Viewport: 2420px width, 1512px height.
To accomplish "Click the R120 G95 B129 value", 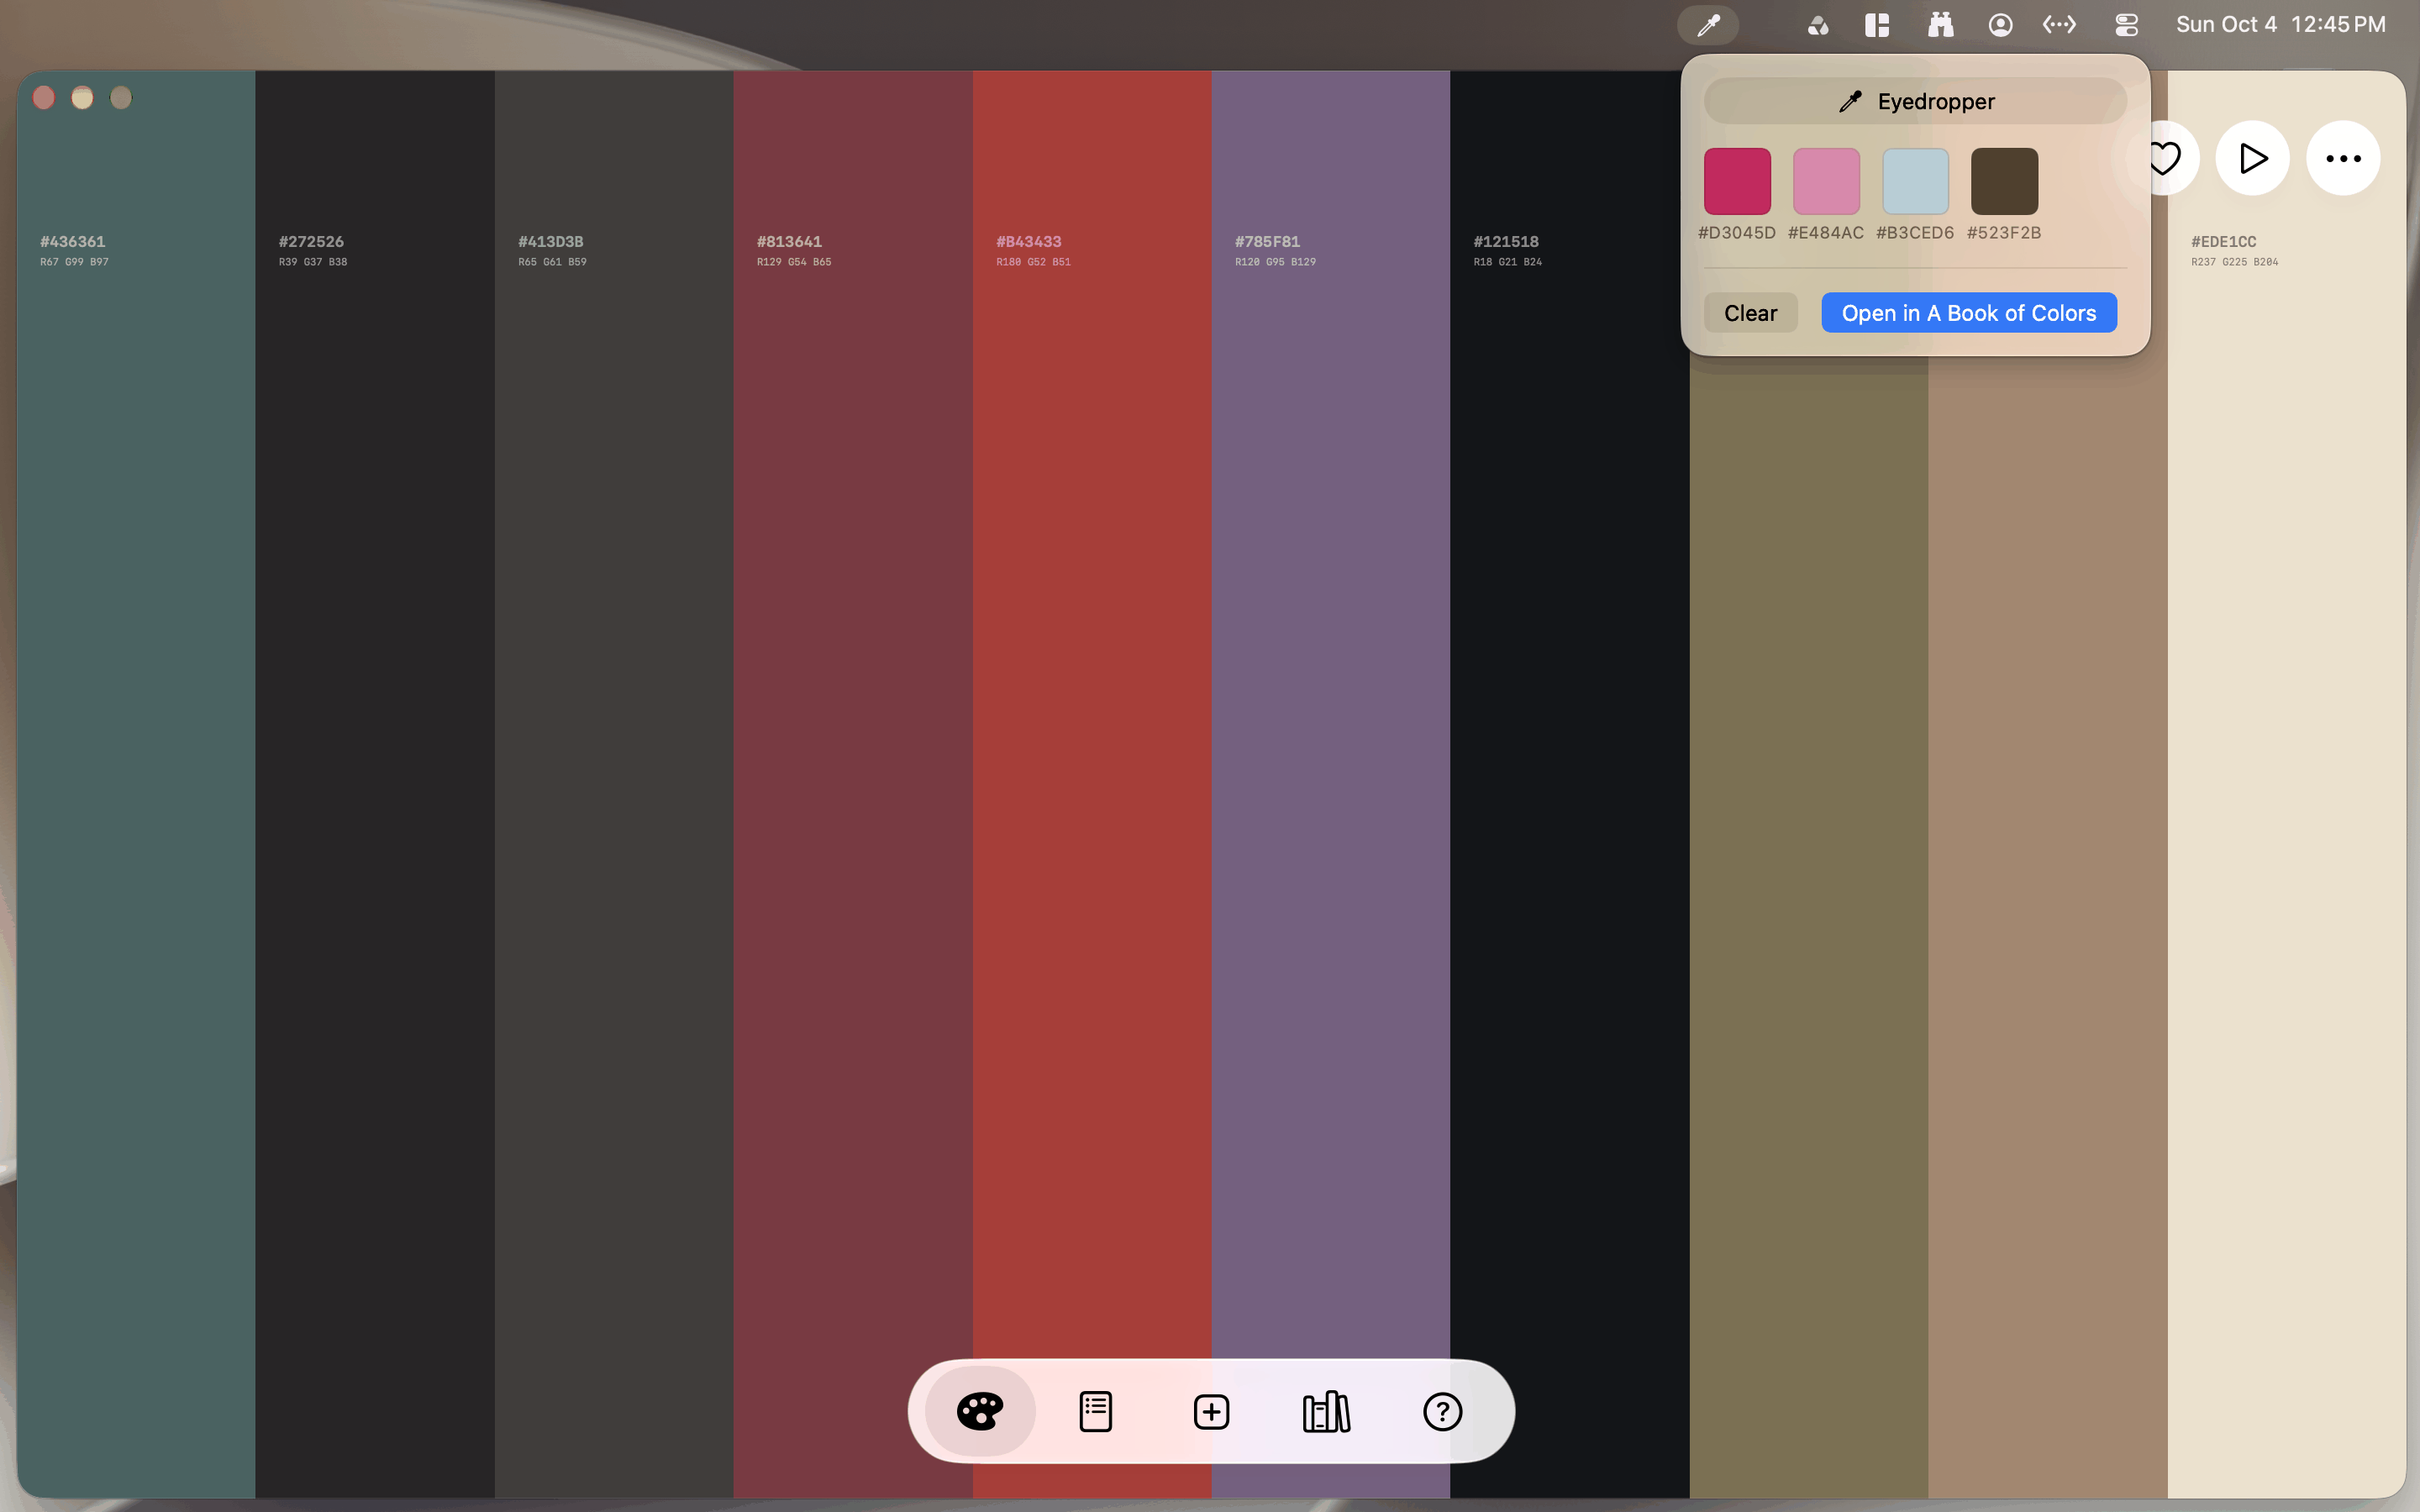I will click(x=1275, y=262).
